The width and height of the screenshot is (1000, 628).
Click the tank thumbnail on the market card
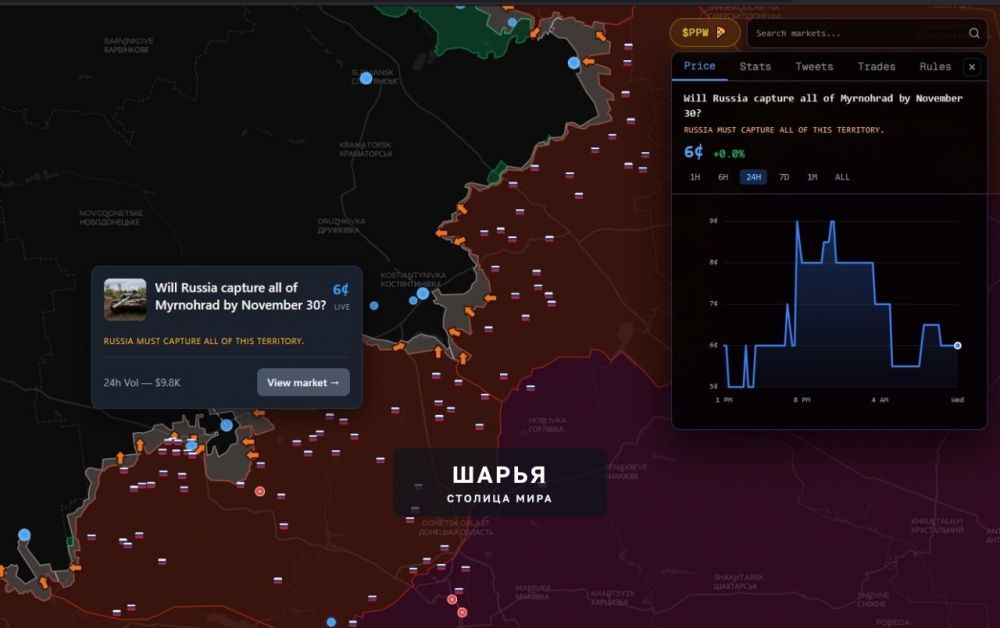pos(125,299)
